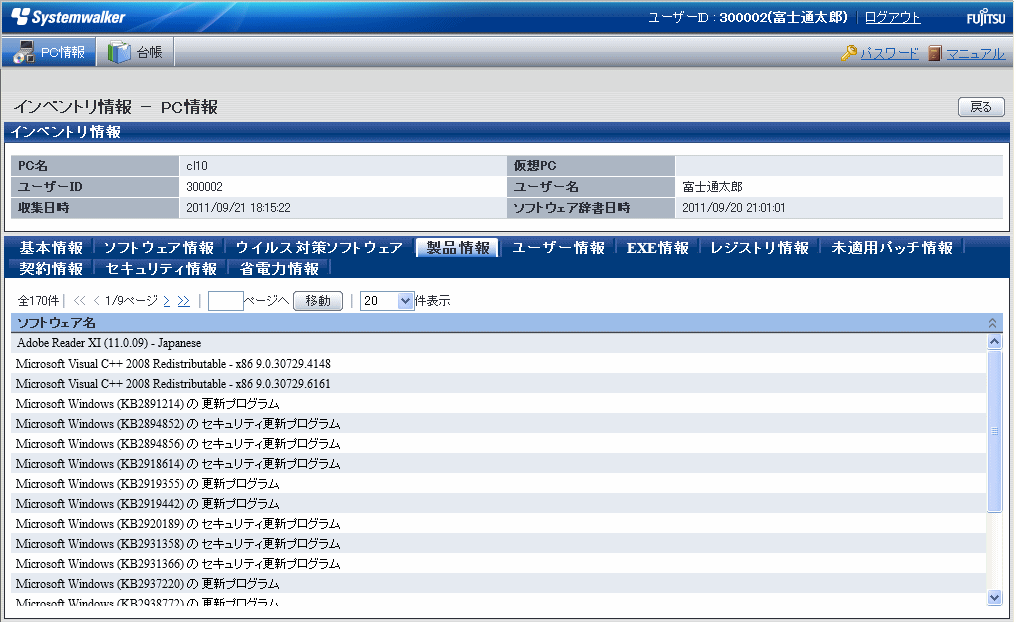
Task: Select the KB2894852 row
Action: pyautogui.click(x=499, y=424)
